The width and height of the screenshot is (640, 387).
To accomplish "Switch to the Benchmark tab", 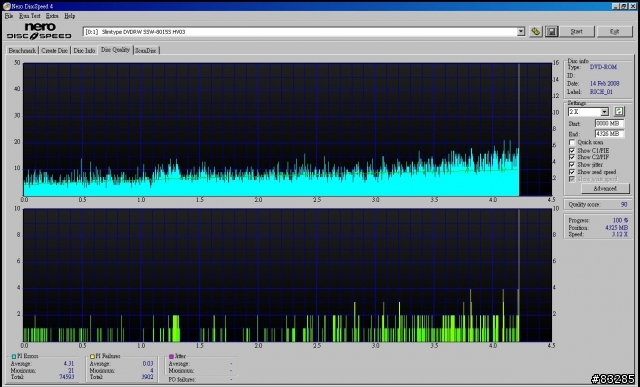I will 22,51.
